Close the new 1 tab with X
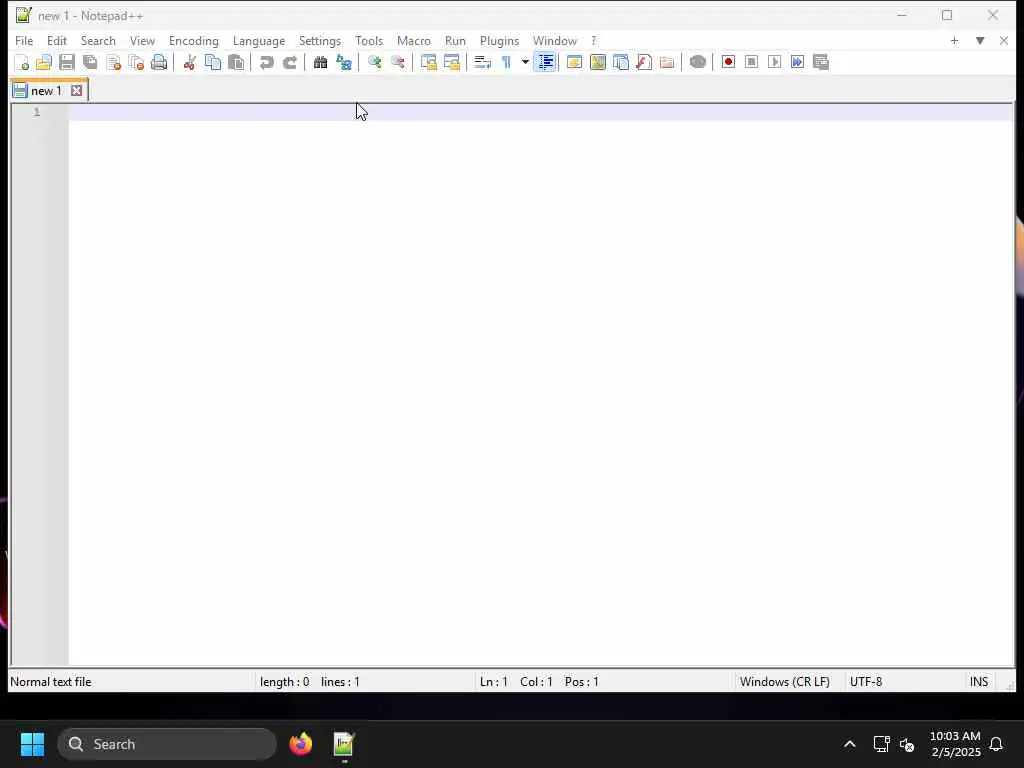The image size is (1024, 768). click(76, 91)
